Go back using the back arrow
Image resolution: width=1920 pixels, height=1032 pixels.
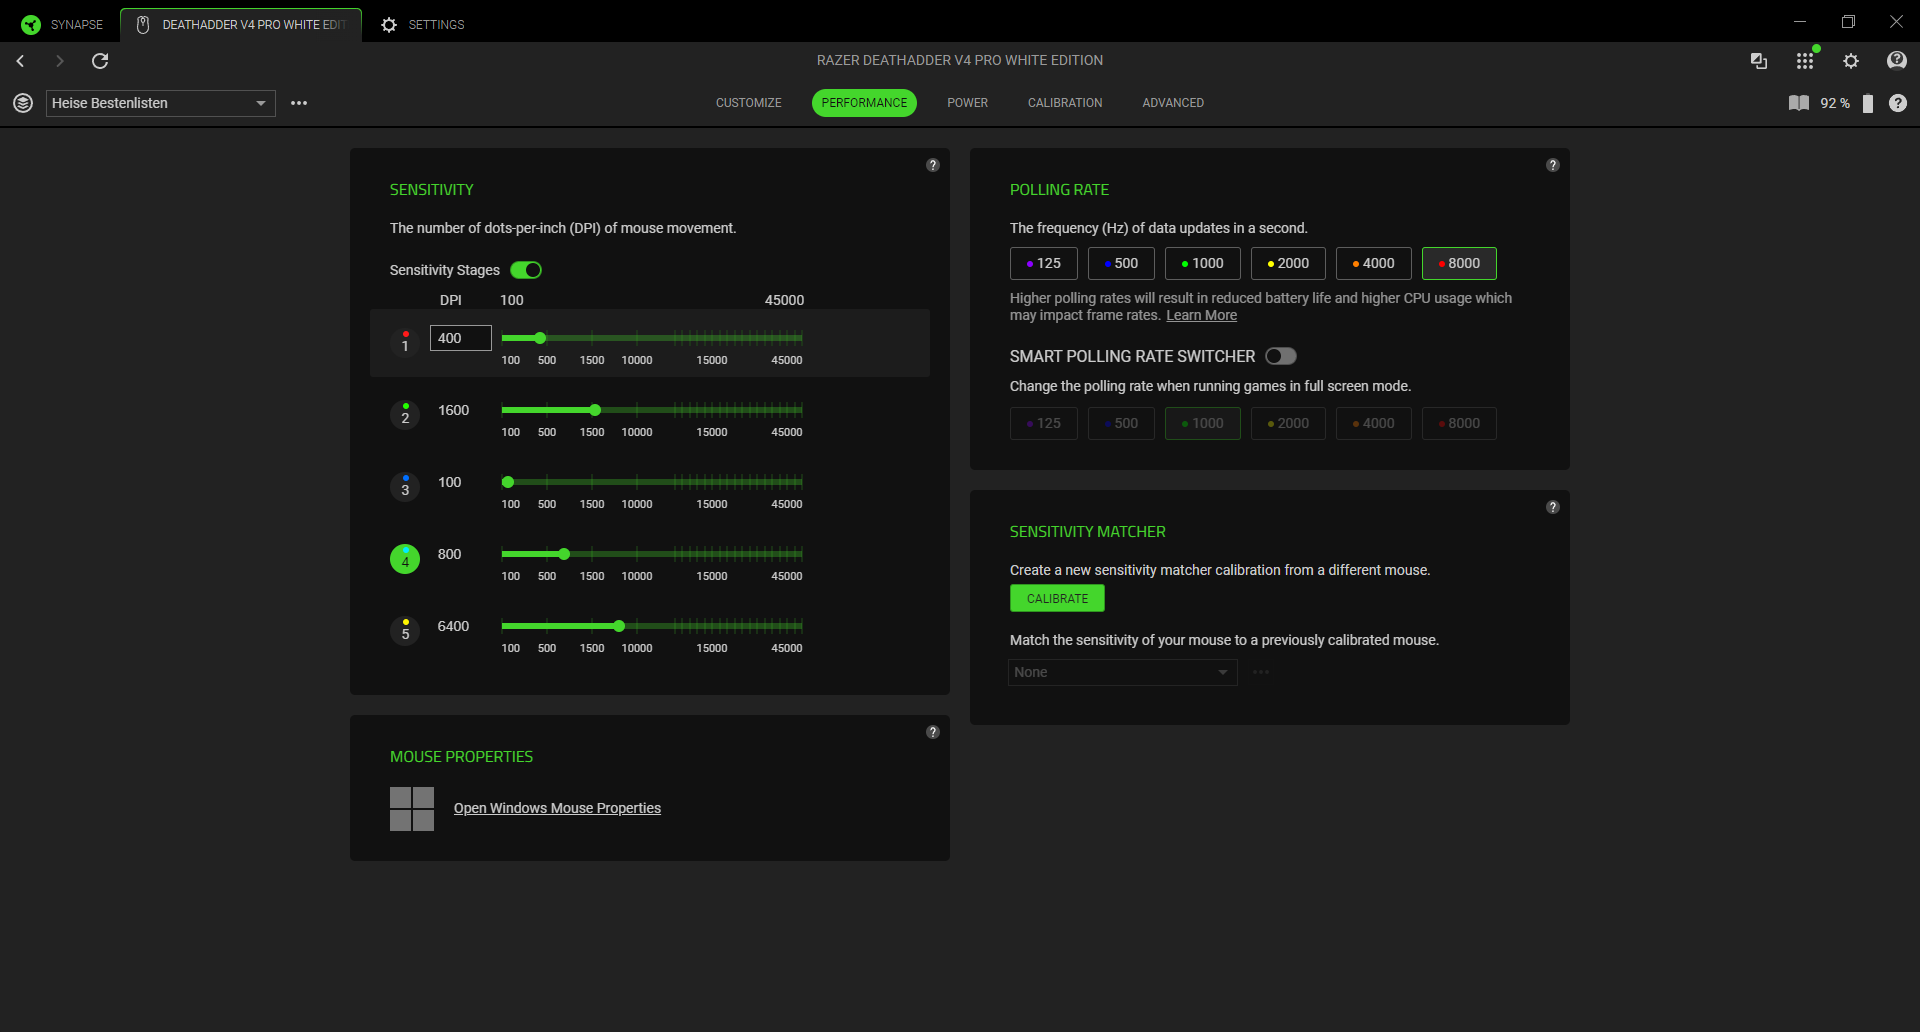point(20,61)
